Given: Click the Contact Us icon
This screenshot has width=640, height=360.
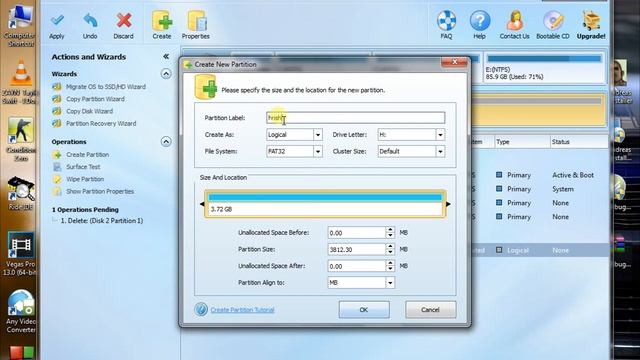Looking at the screenshot, I should [514, 20].
